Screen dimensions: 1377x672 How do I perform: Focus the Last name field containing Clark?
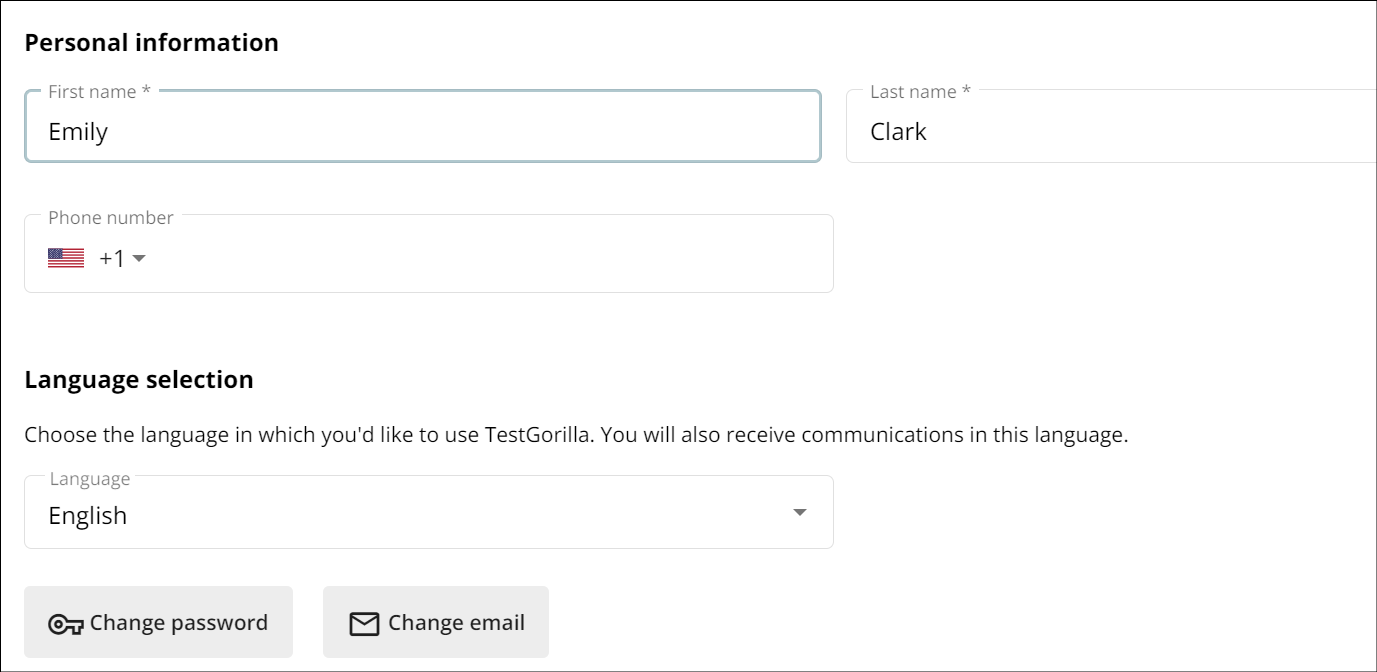click(x=1111, y=126)
